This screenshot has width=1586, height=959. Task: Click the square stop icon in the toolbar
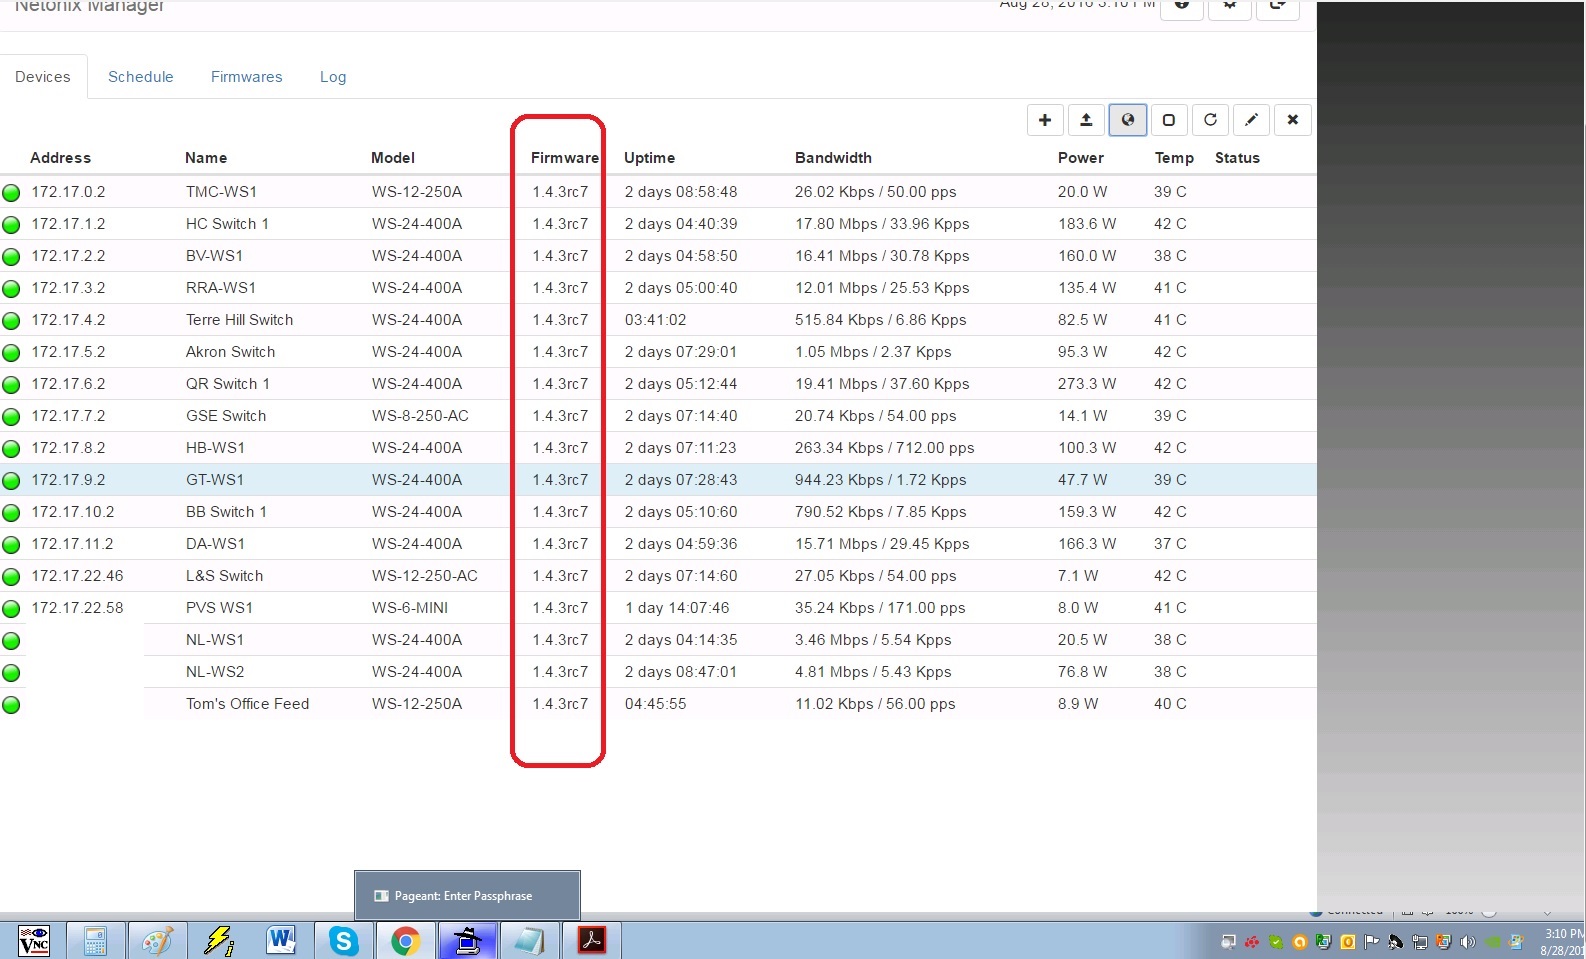pos(1169,120)
